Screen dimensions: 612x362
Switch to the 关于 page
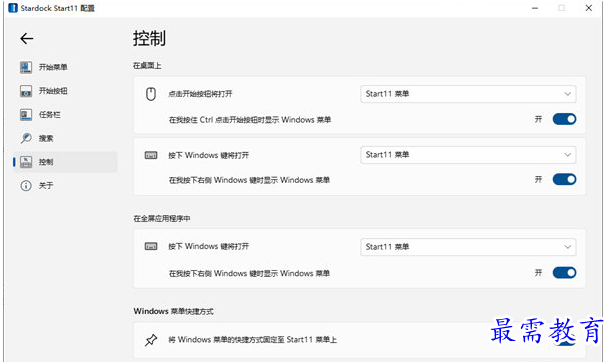(x=65, y=185)
